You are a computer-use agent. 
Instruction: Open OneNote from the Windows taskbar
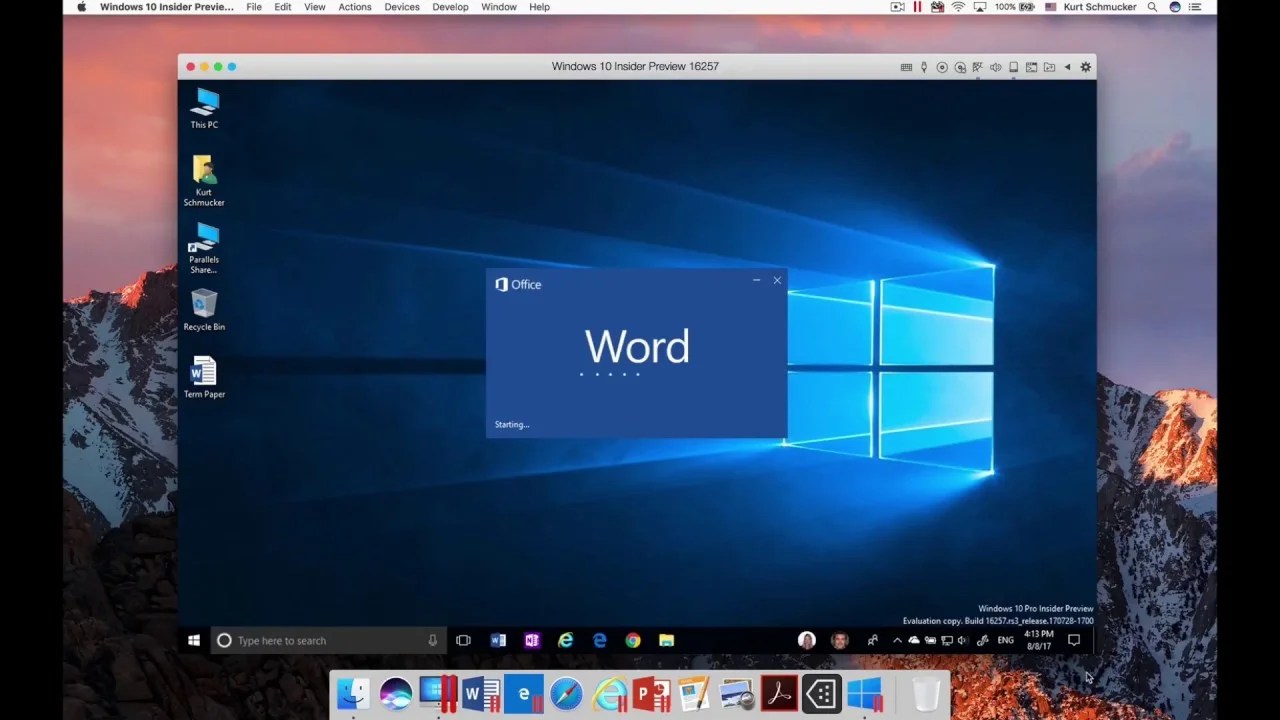(x=532, y=640)
